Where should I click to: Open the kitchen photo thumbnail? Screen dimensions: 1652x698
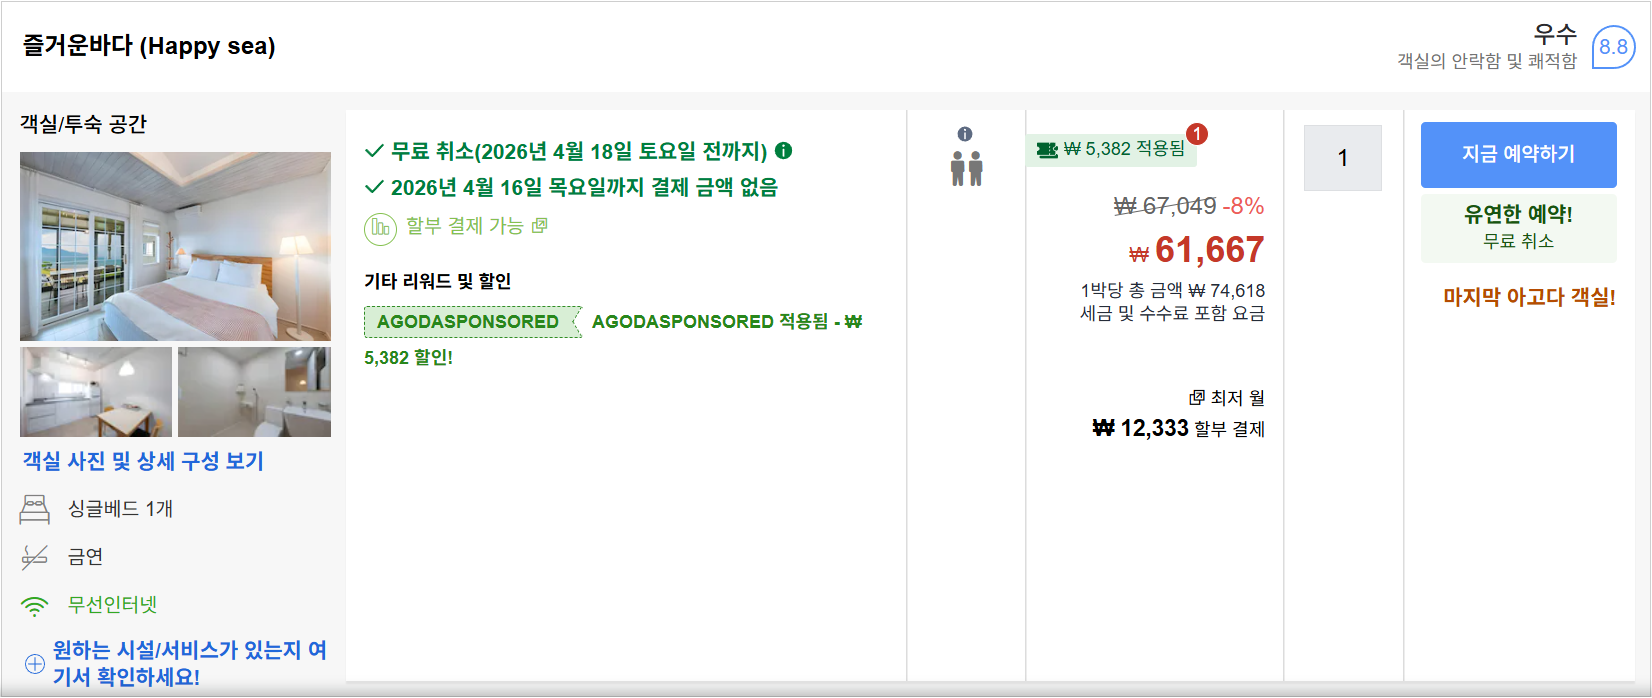click(95, 392)
